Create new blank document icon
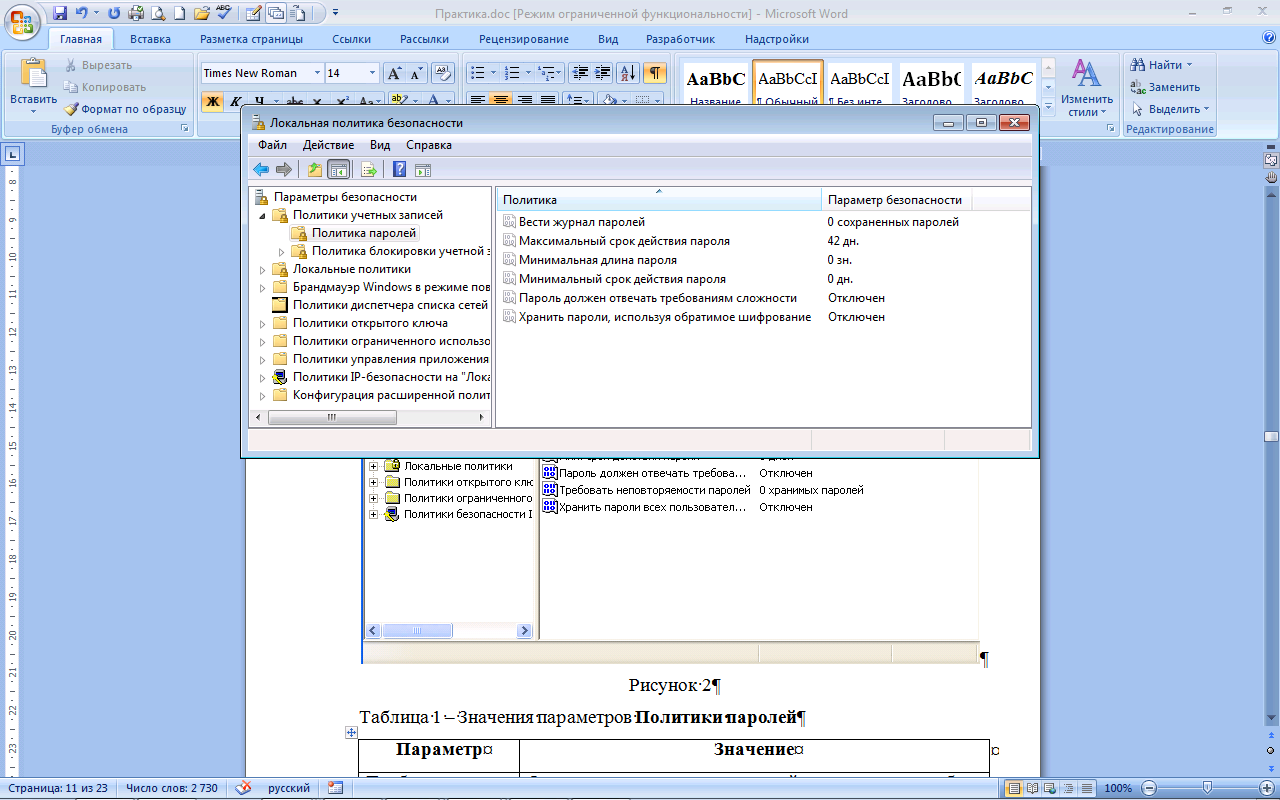The width and height of the screenshot is (1280, 800). (x=178, y=14)
